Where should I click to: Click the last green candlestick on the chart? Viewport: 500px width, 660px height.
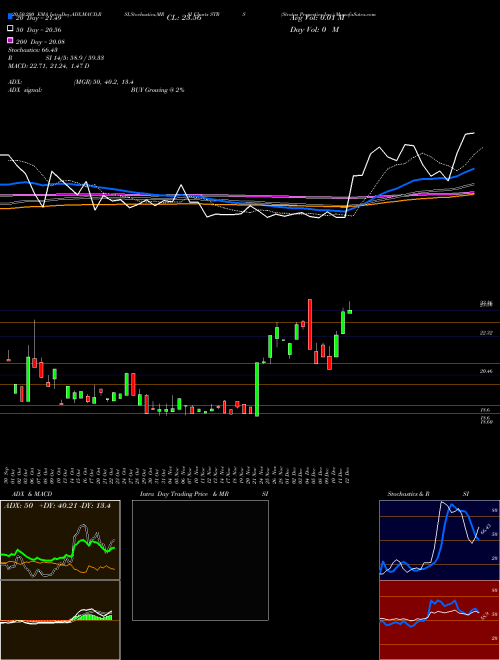coord(349,312)
